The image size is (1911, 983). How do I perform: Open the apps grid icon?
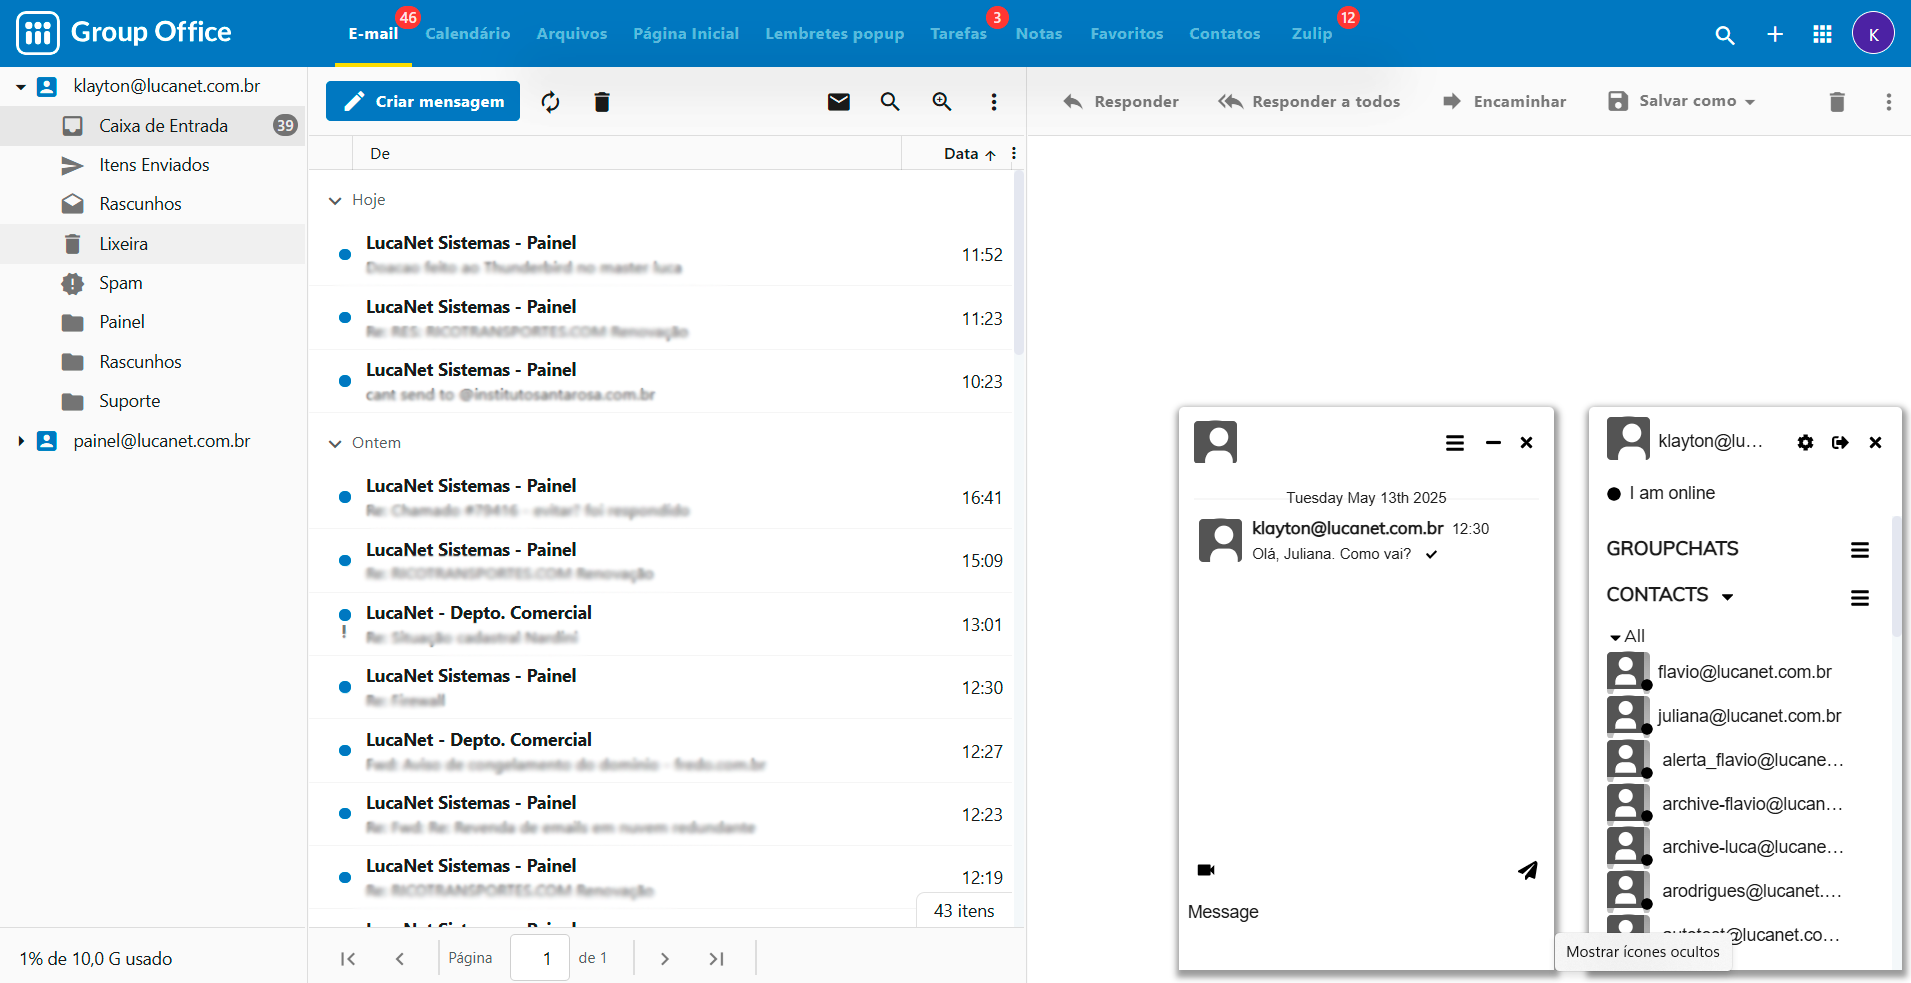(1821, 35)
